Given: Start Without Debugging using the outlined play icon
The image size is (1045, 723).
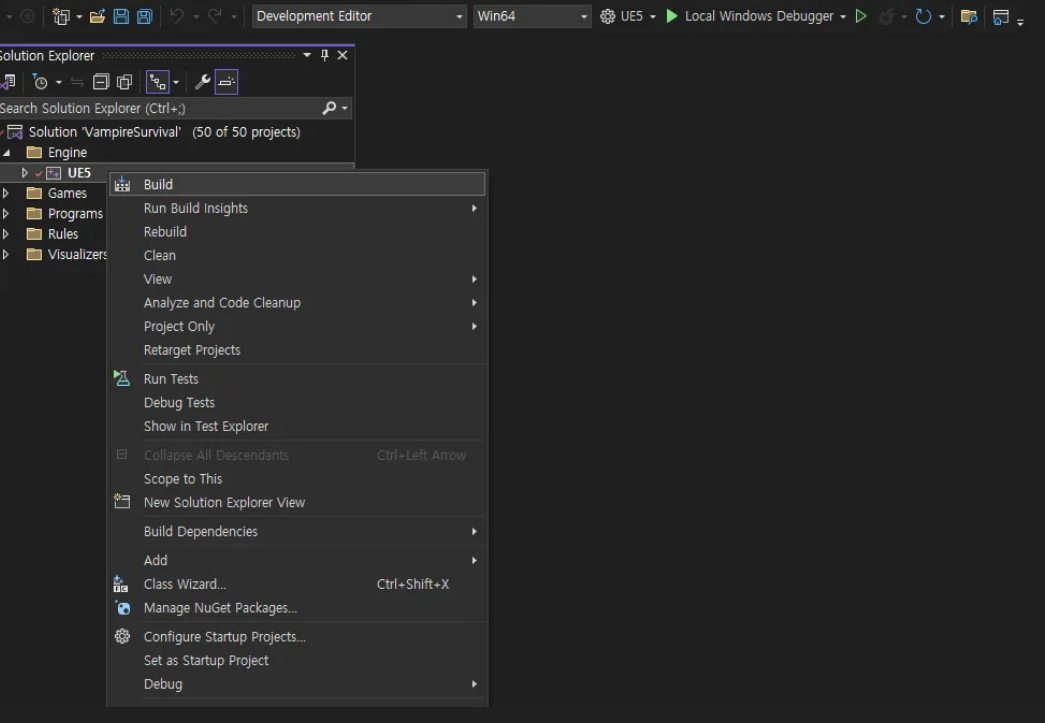Looking at the screenshot, I should pyautogui.click(x=861, y=16).
